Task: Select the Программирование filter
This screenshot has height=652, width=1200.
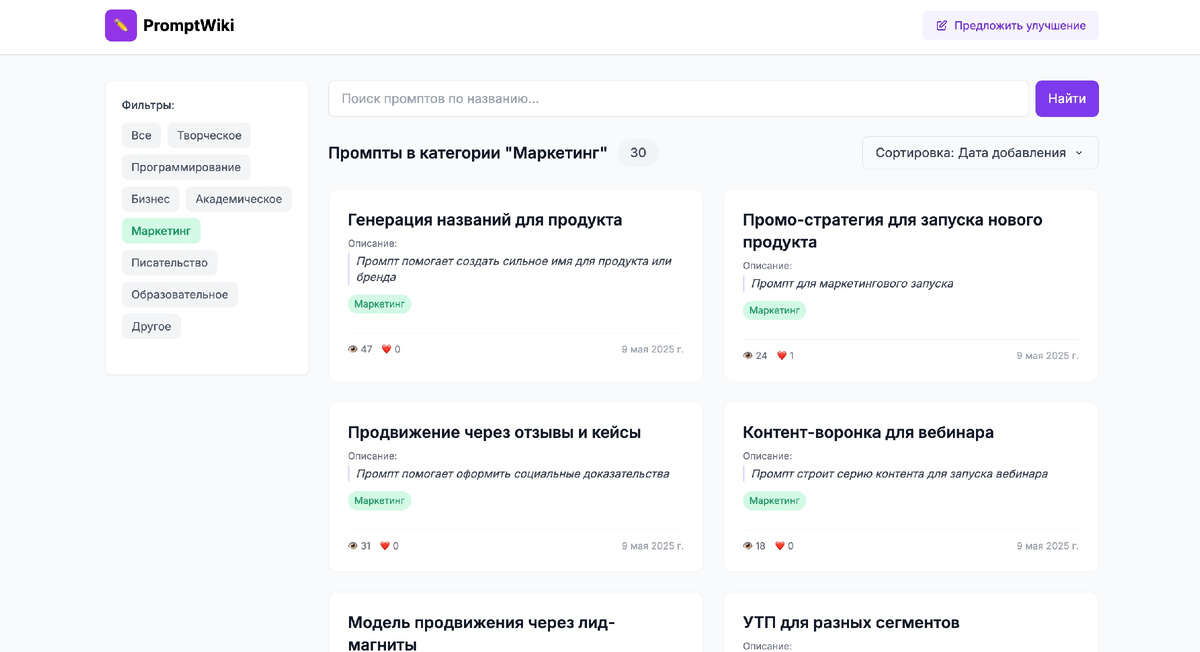Action: pyautogui.click(x=186, y=166)
